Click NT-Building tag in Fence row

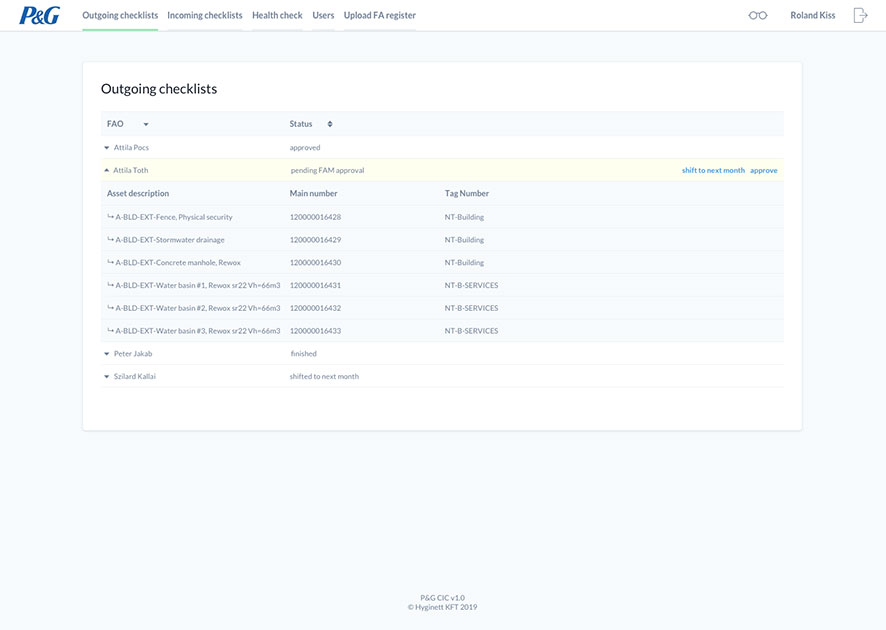[464, 217]
